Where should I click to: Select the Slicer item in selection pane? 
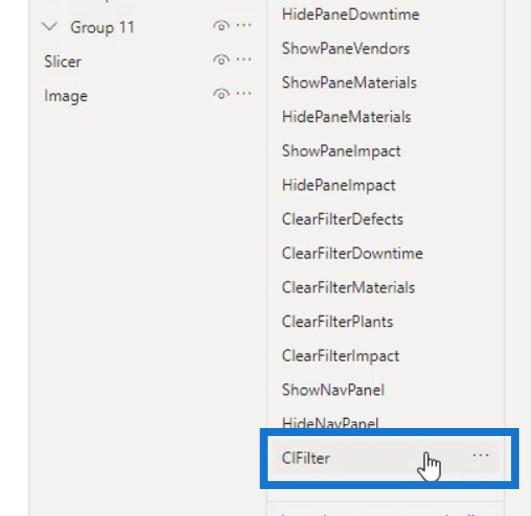(63, 62)
